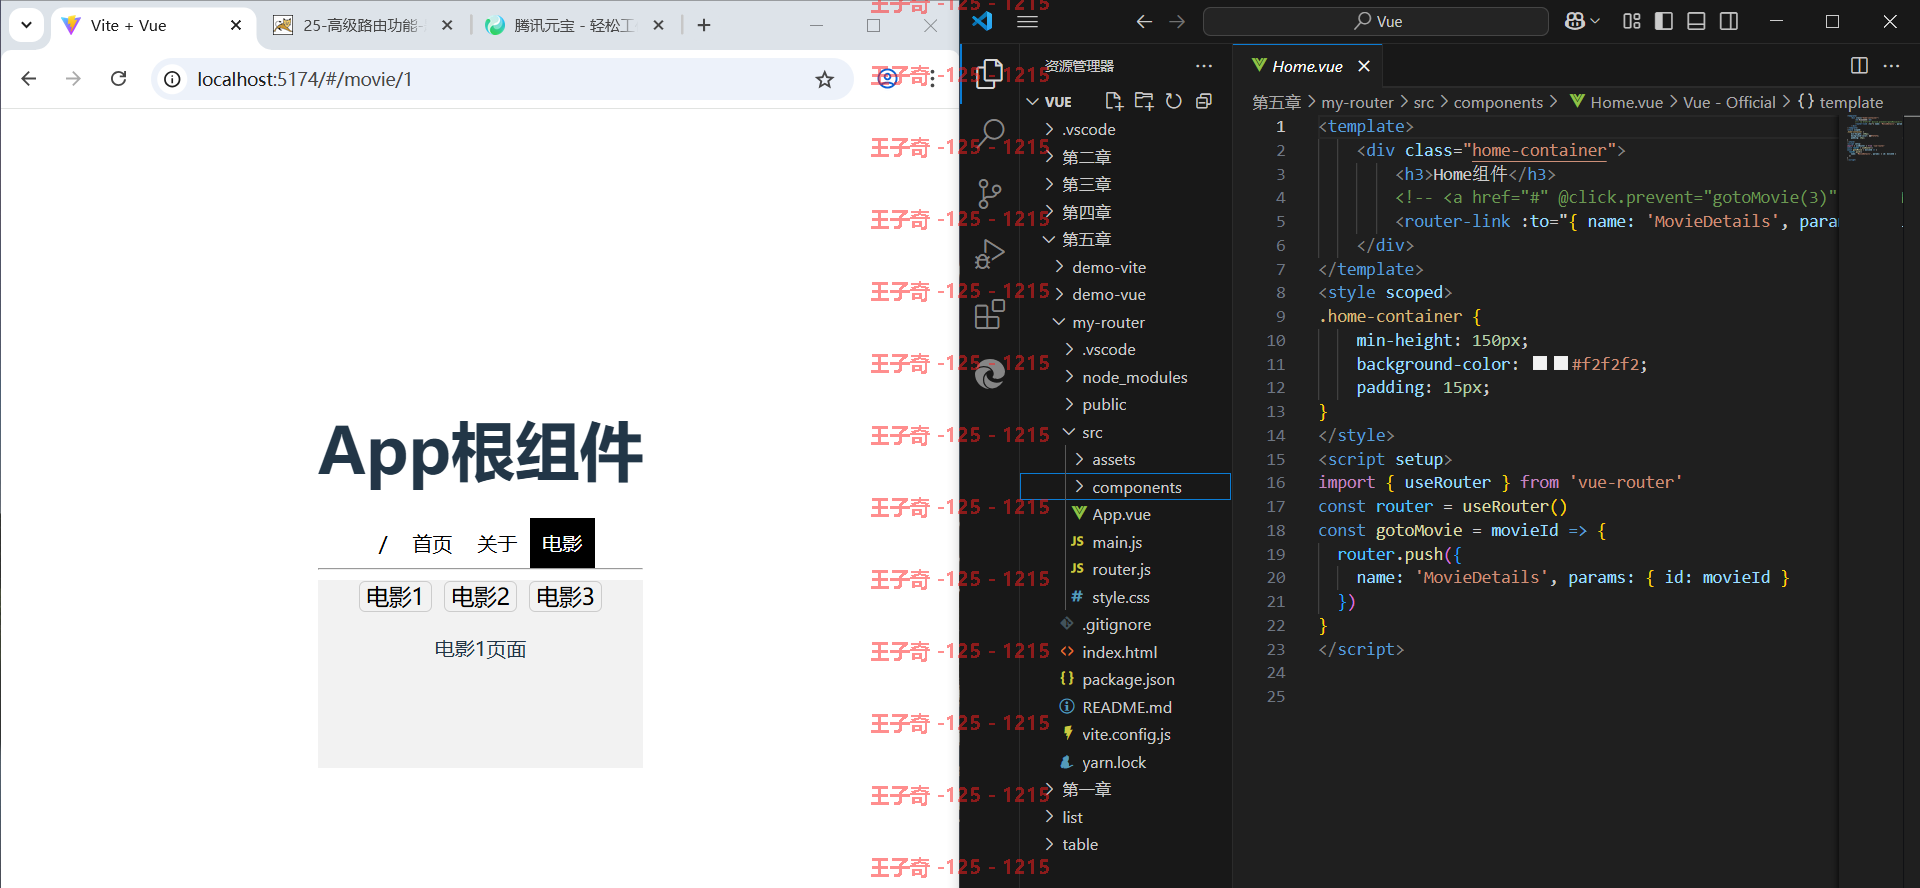The width and height of the screenshot is (1920, 888).
Task: Open the Edge tools icon in activity bar
Action: pyautogui.click(x=990, y=374)
